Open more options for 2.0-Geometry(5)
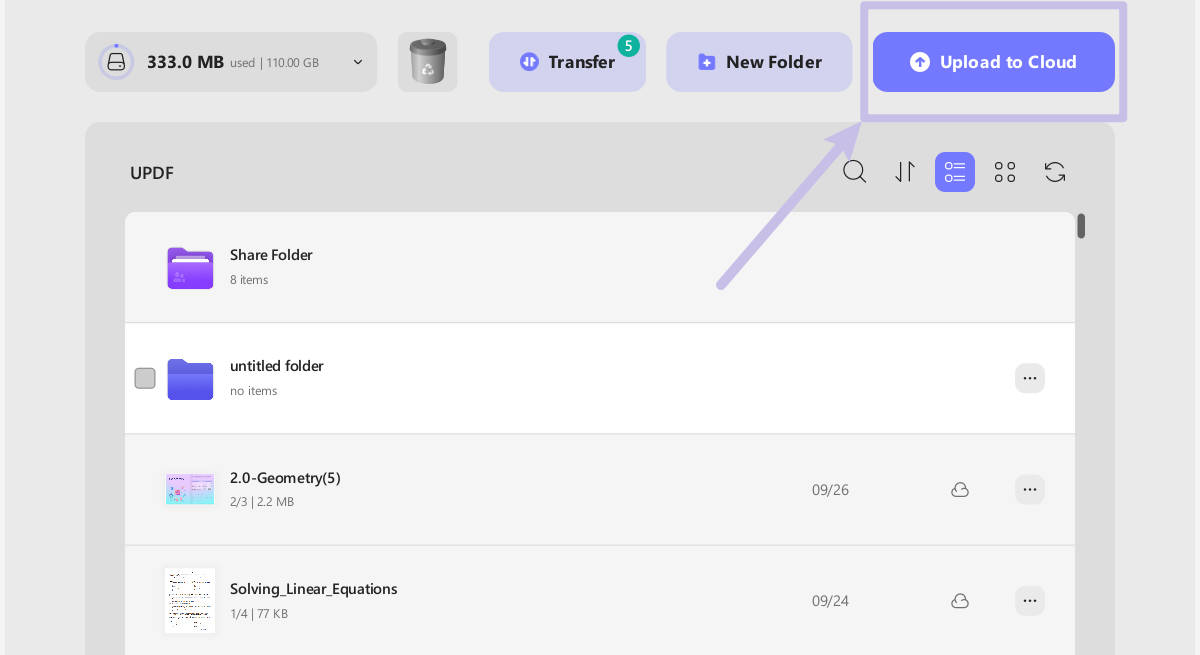 click(1030, 490)
